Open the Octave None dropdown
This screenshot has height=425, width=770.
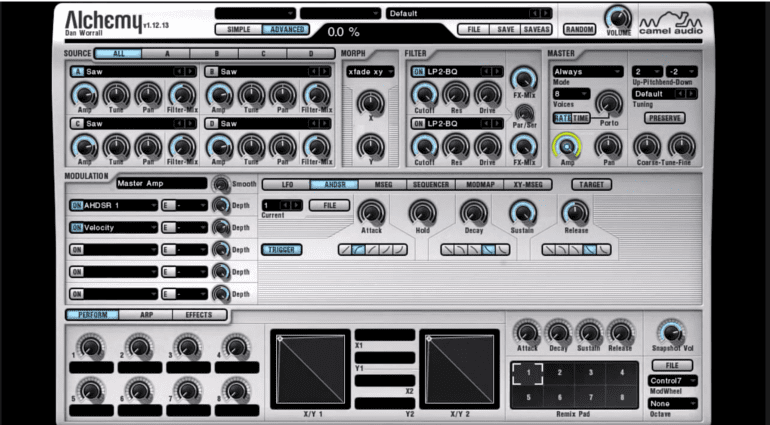[672, 403]
